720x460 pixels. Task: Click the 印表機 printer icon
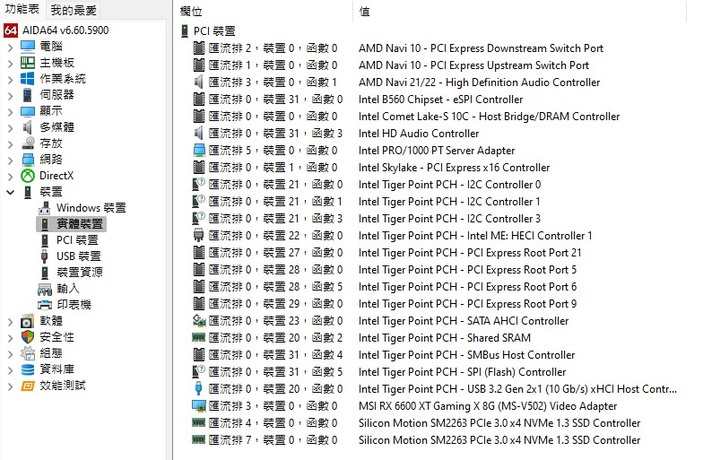click(45, 305)
